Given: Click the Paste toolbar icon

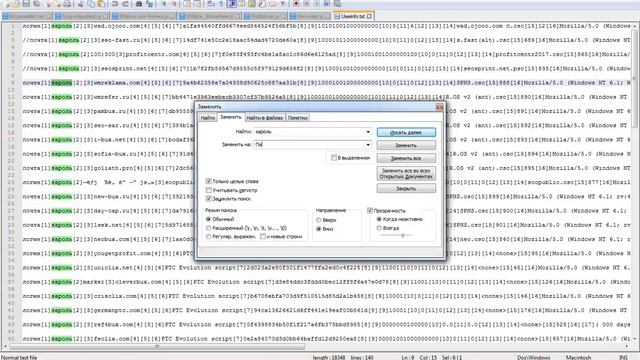Looking at the screenshot, I should (100, 4).
